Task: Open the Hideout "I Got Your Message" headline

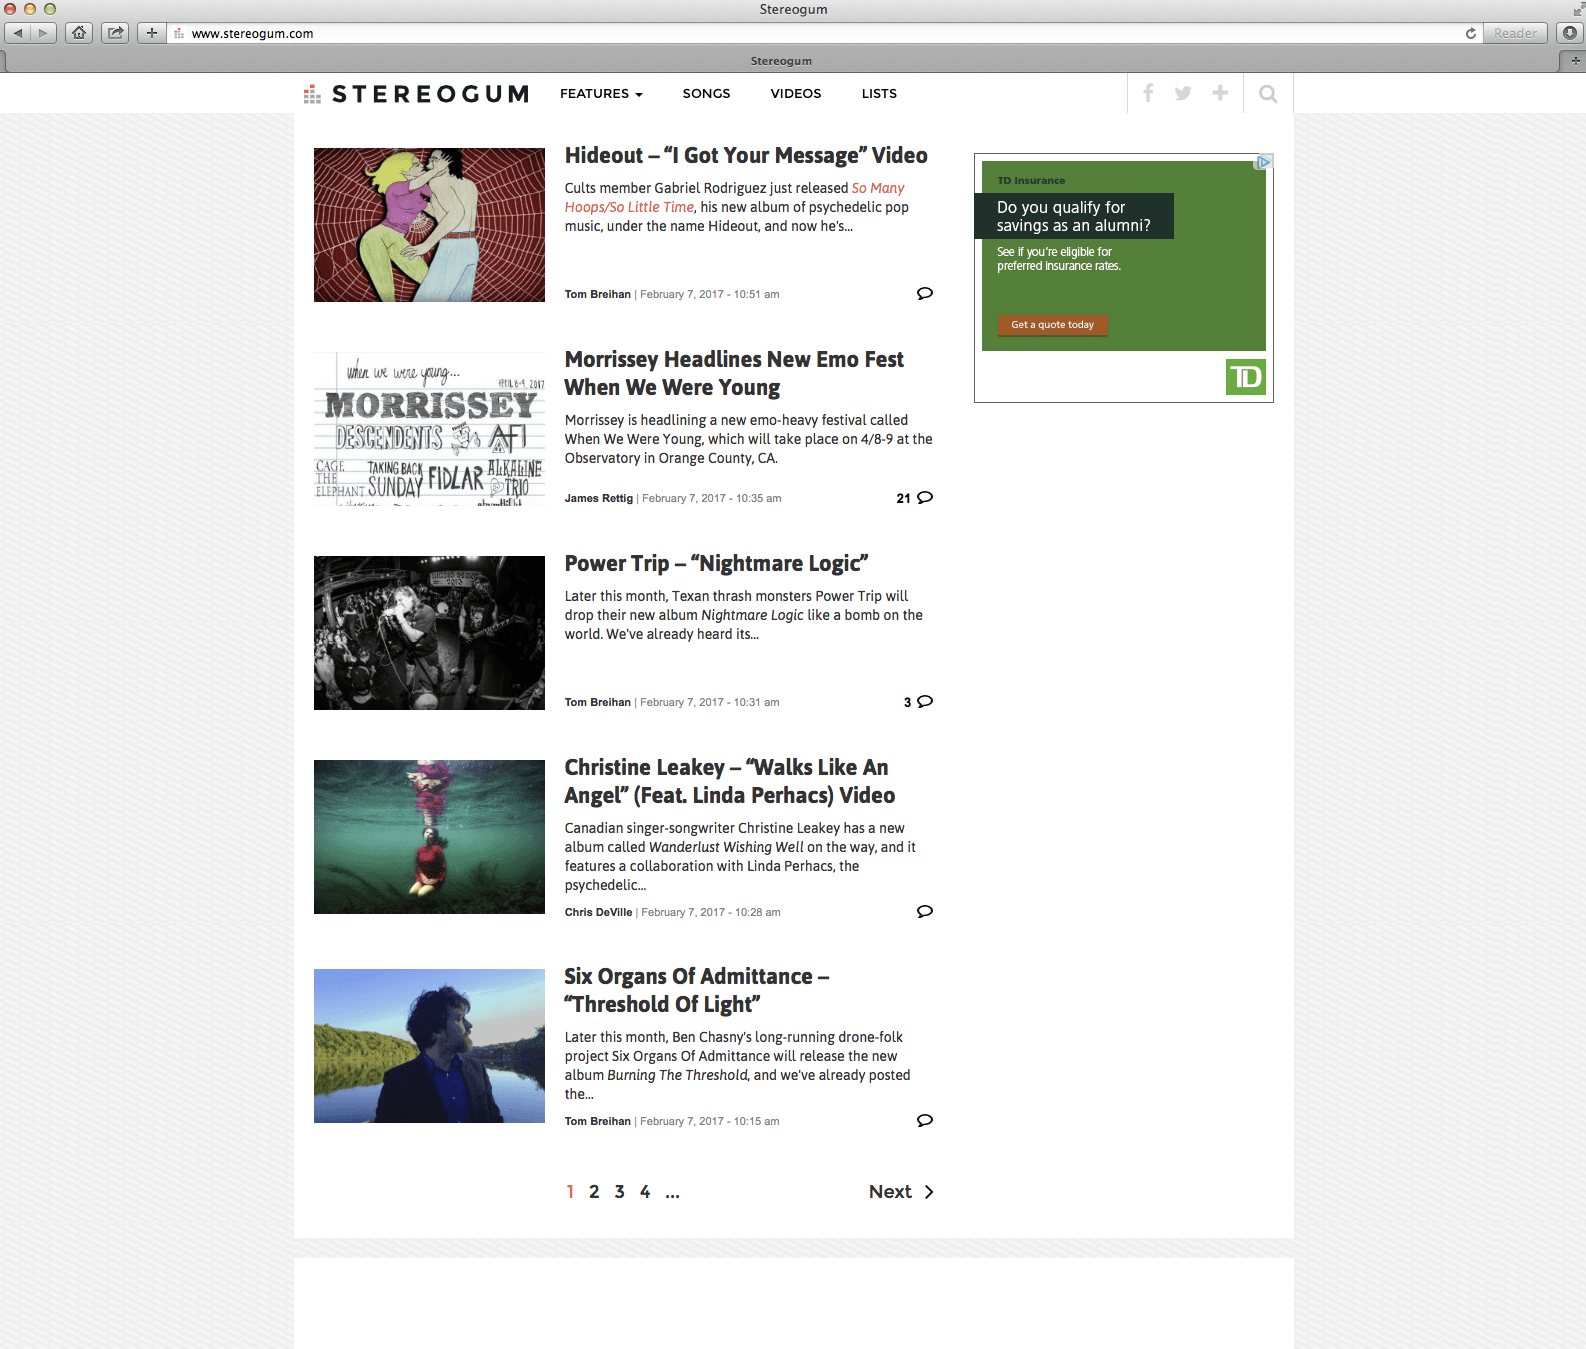Action: [x=746, y=155]
